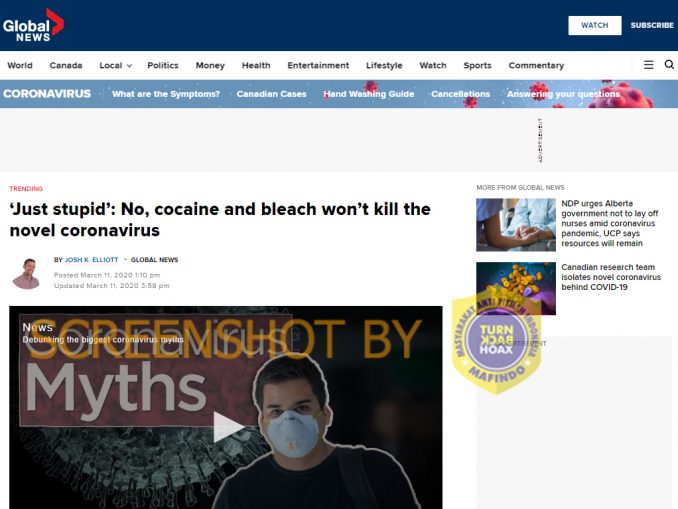The image size is (678, 509).
Task: Open Cancellations link
Action: pyautogui.click(x=461, y=94)
